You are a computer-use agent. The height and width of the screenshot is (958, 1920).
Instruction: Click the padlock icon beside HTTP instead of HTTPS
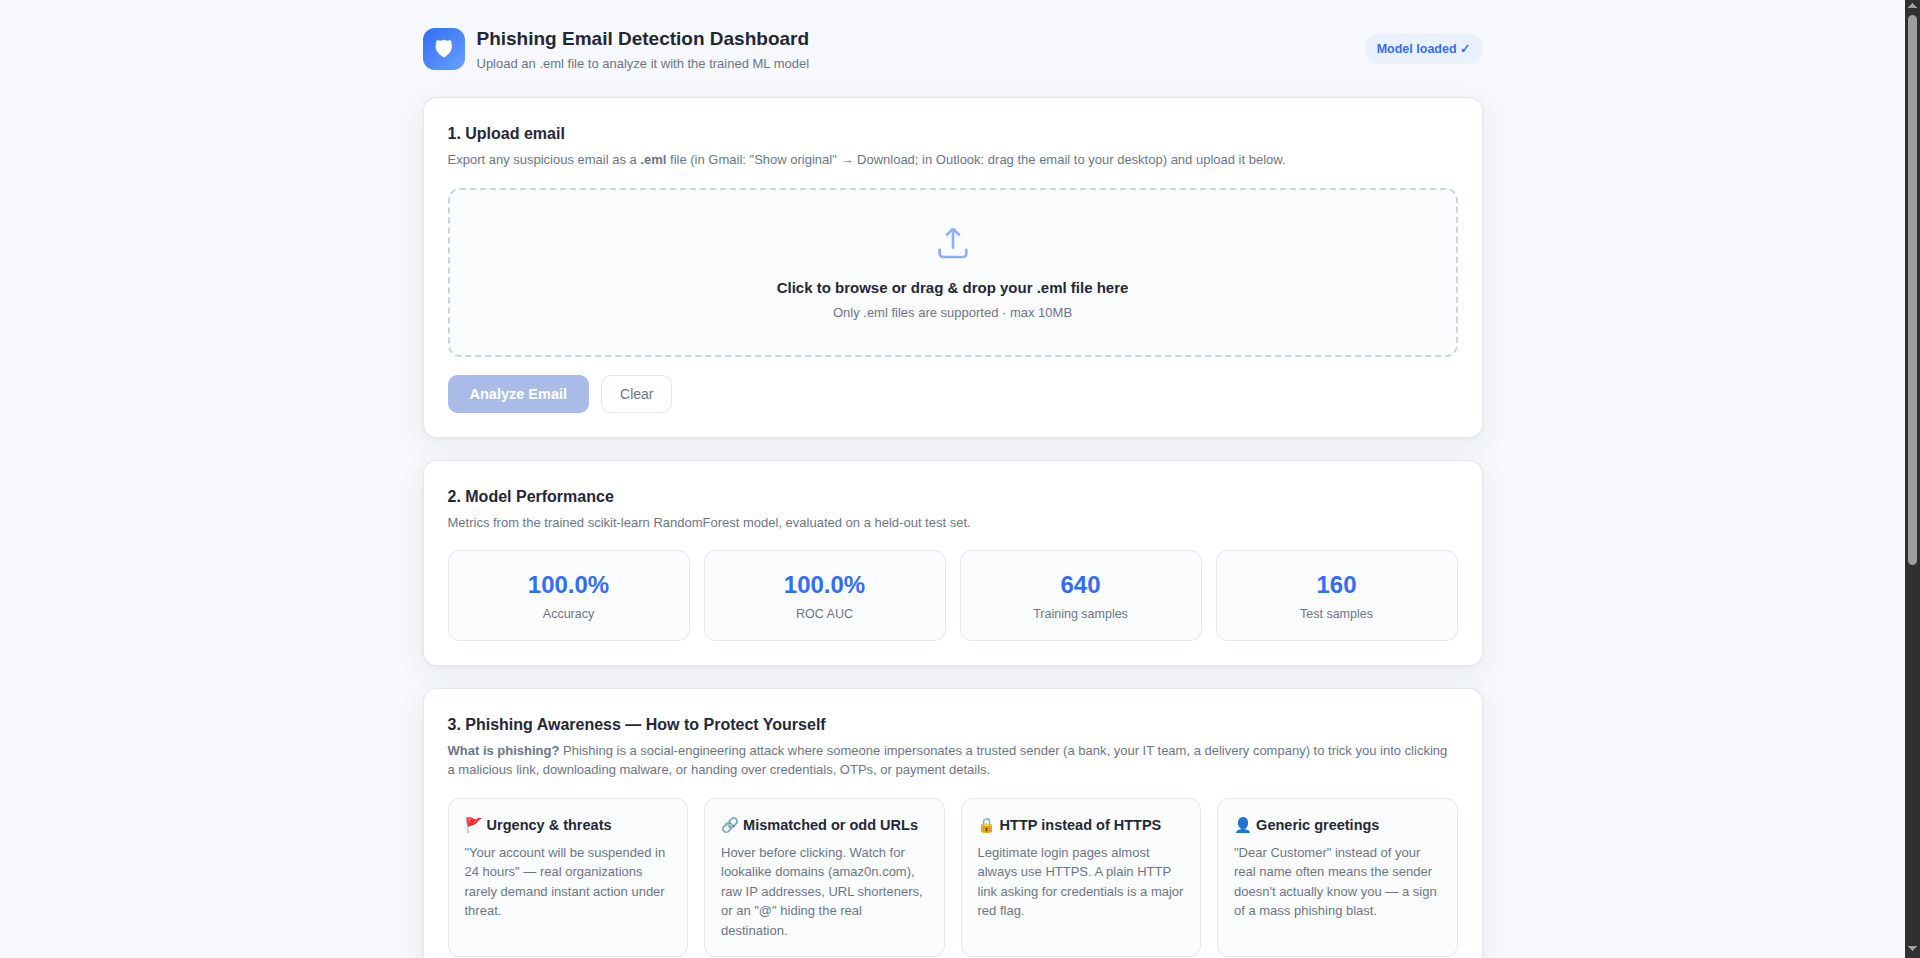[986, 825]
